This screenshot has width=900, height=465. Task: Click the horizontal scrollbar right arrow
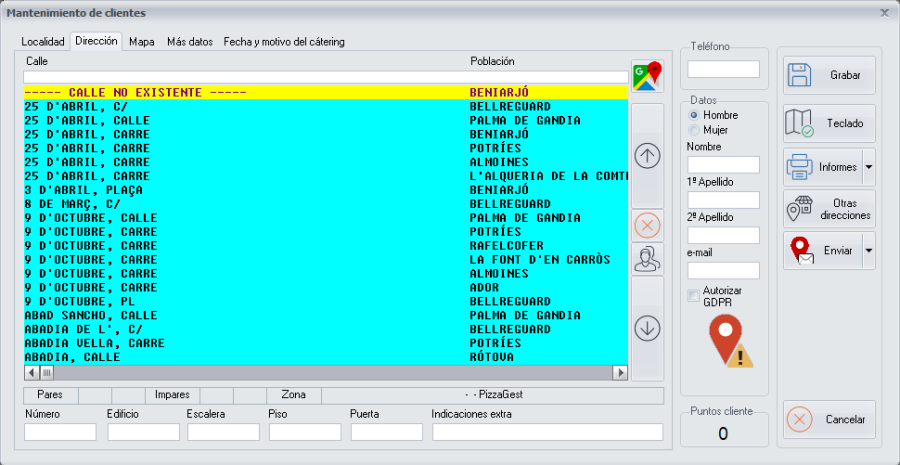(621, 372)
